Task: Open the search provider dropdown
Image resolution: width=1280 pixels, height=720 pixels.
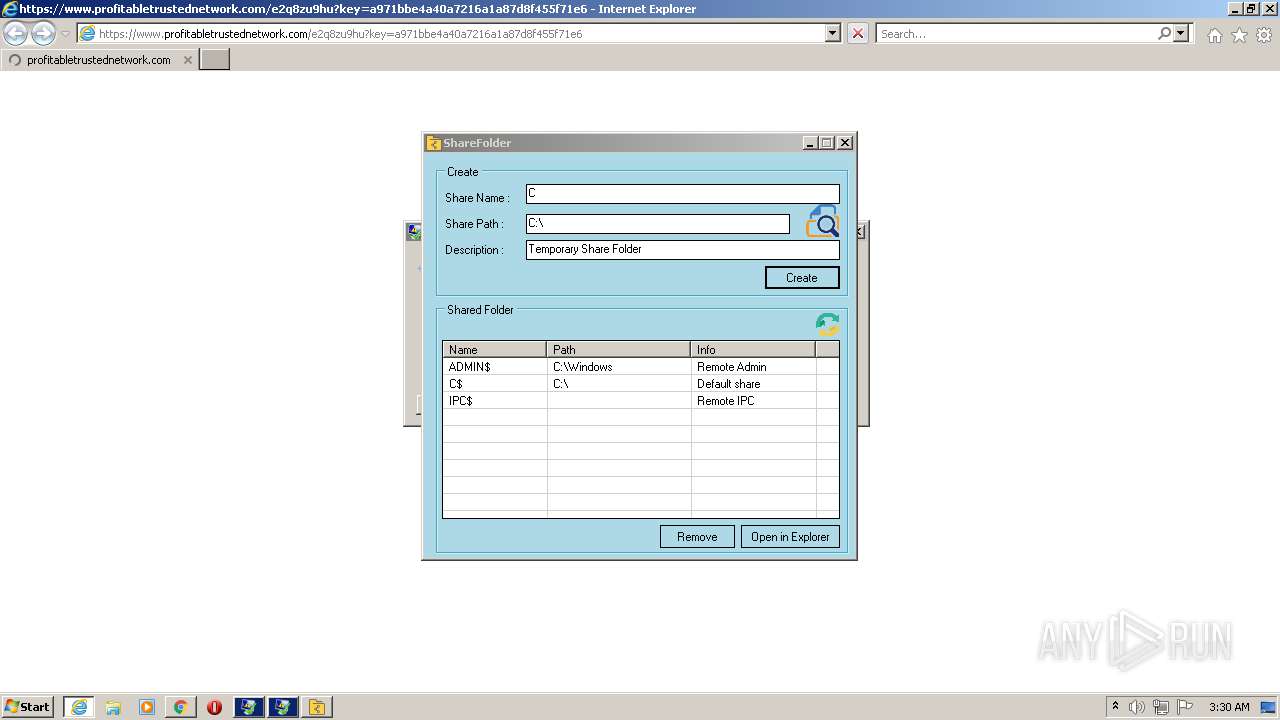Action: click(1181, 33)
